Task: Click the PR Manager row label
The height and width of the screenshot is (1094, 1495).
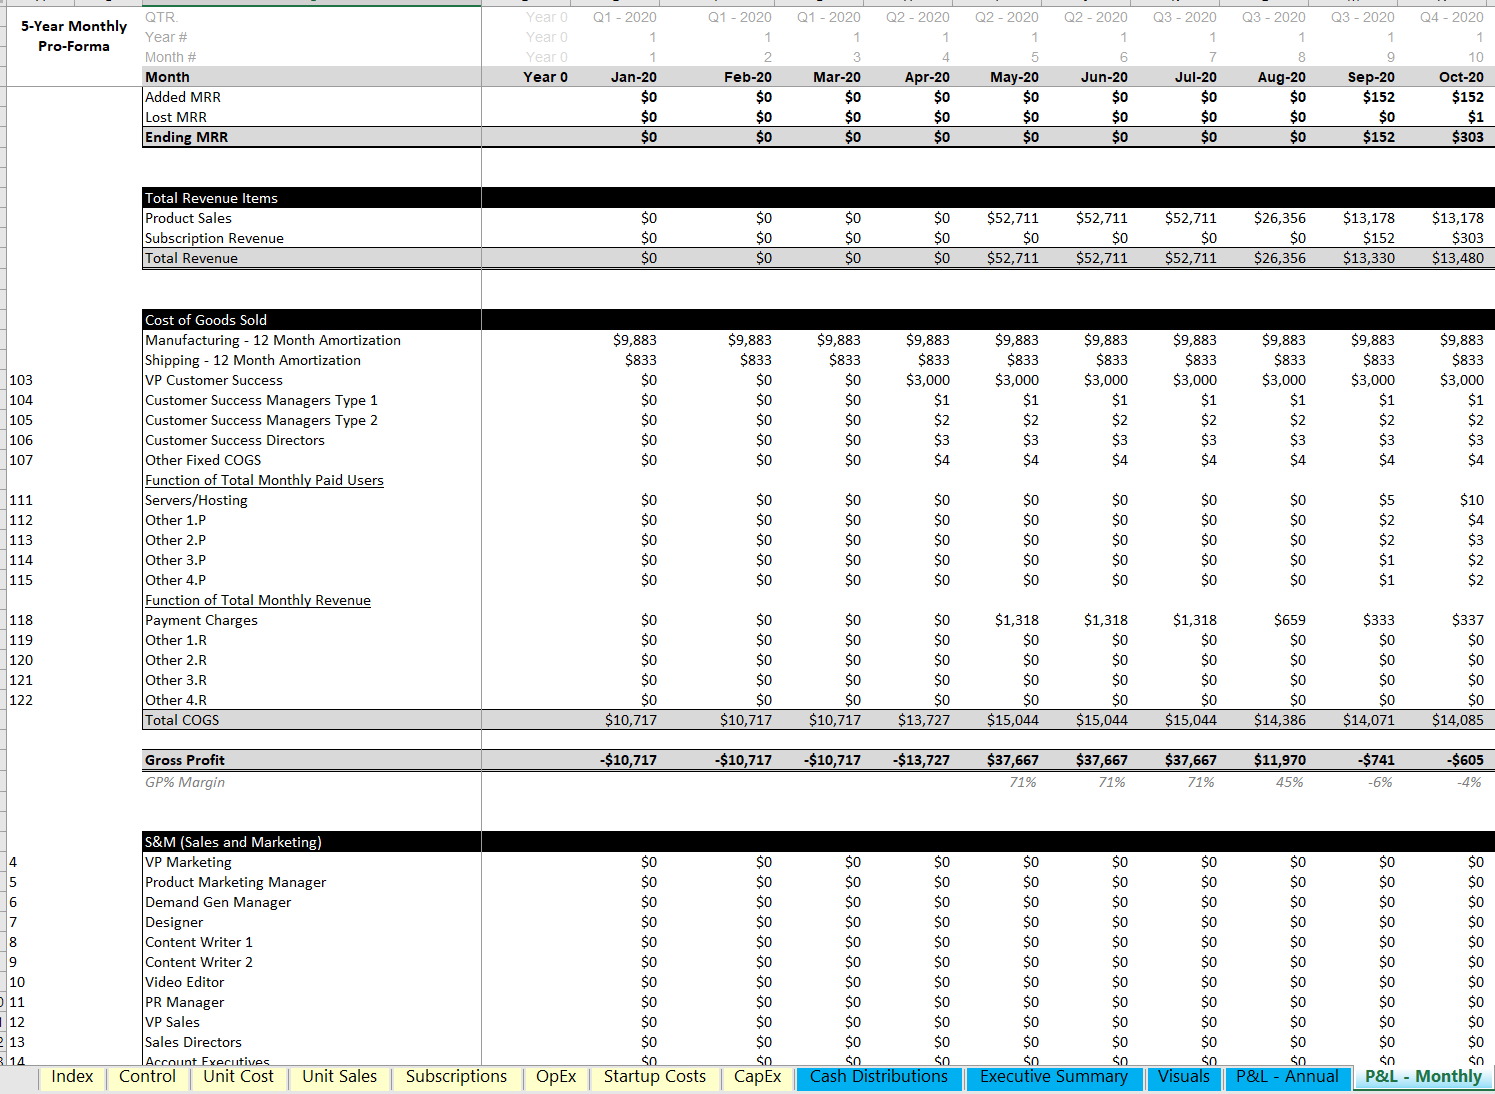Action: click(x=185, y=1002)
